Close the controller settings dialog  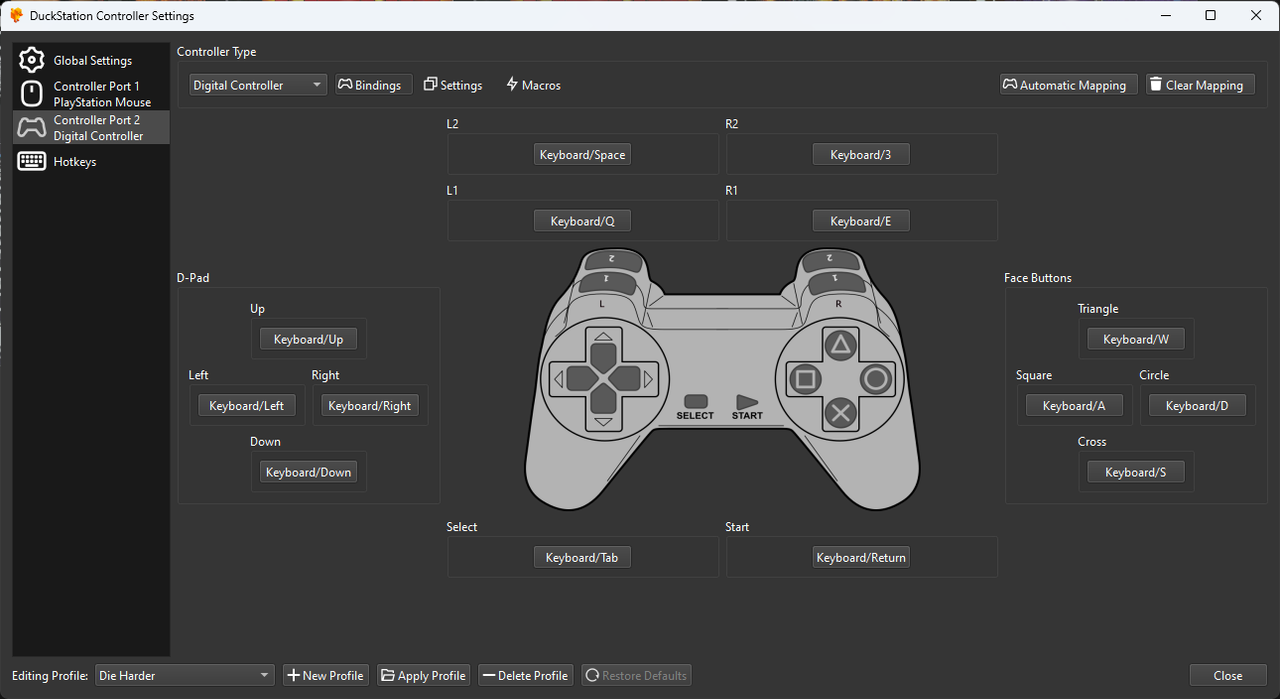[1228, 675]
